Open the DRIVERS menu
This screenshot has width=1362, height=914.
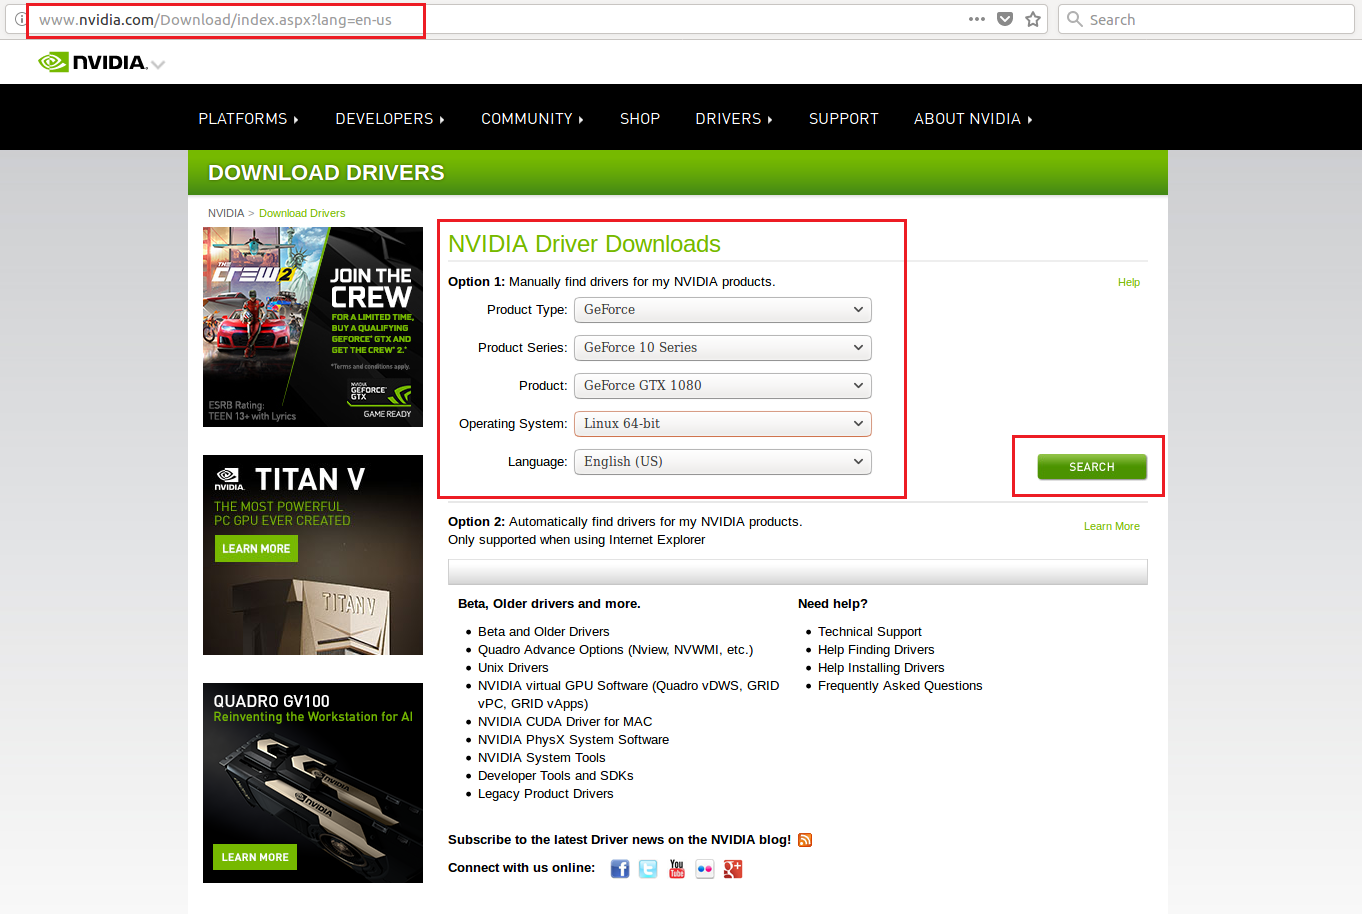[734, 119]
